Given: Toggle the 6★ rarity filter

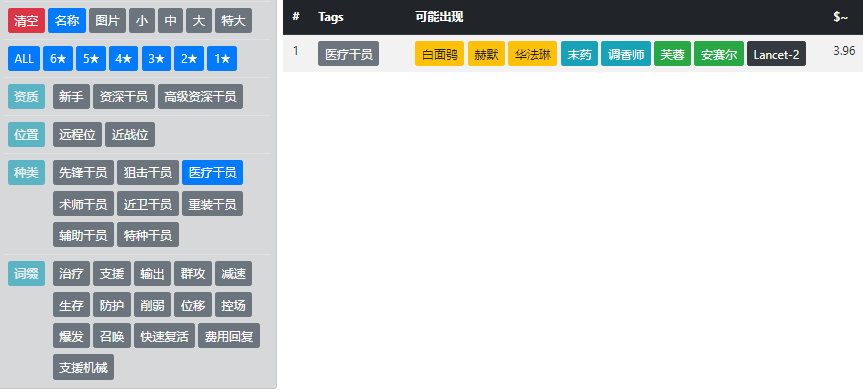Looking at the screenshot, I should (58, 59).
